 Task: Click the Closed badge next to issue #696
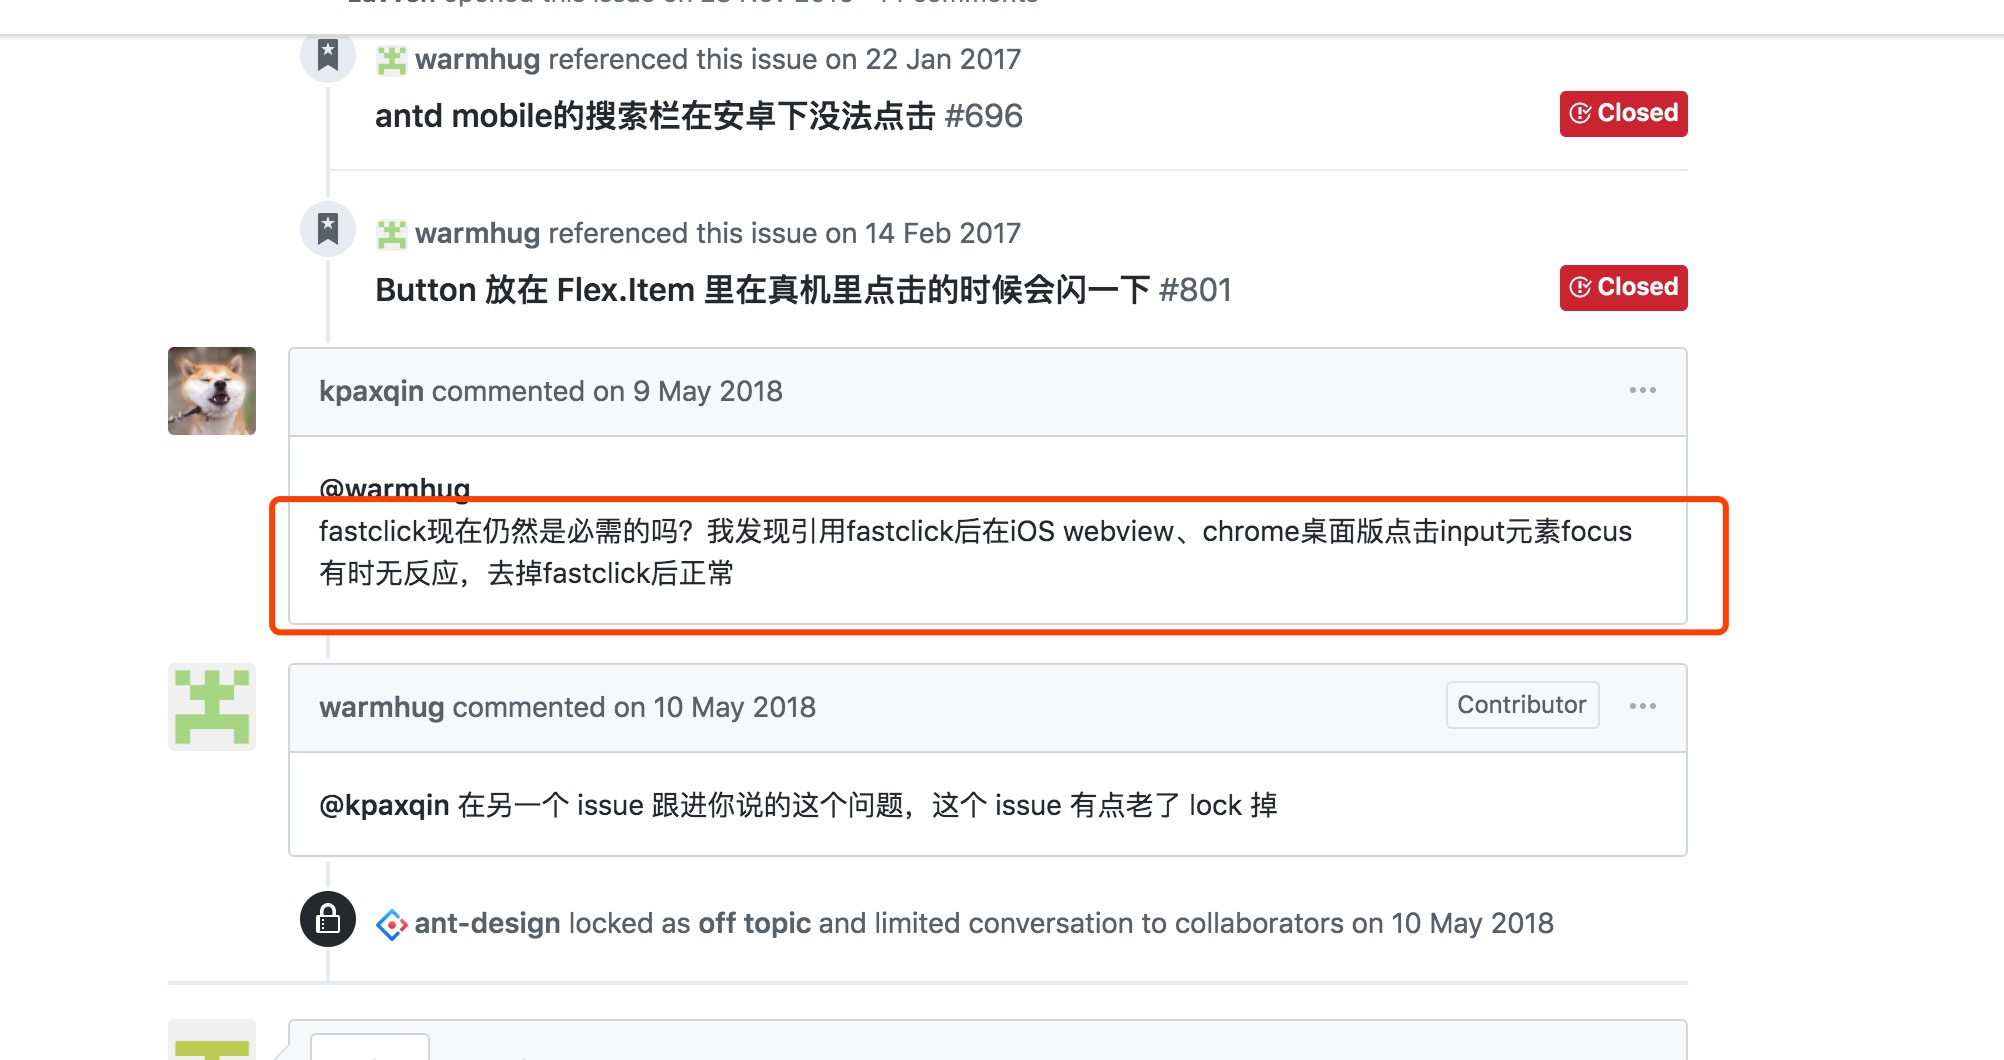pyautogui.click(x=1622, y=113)
